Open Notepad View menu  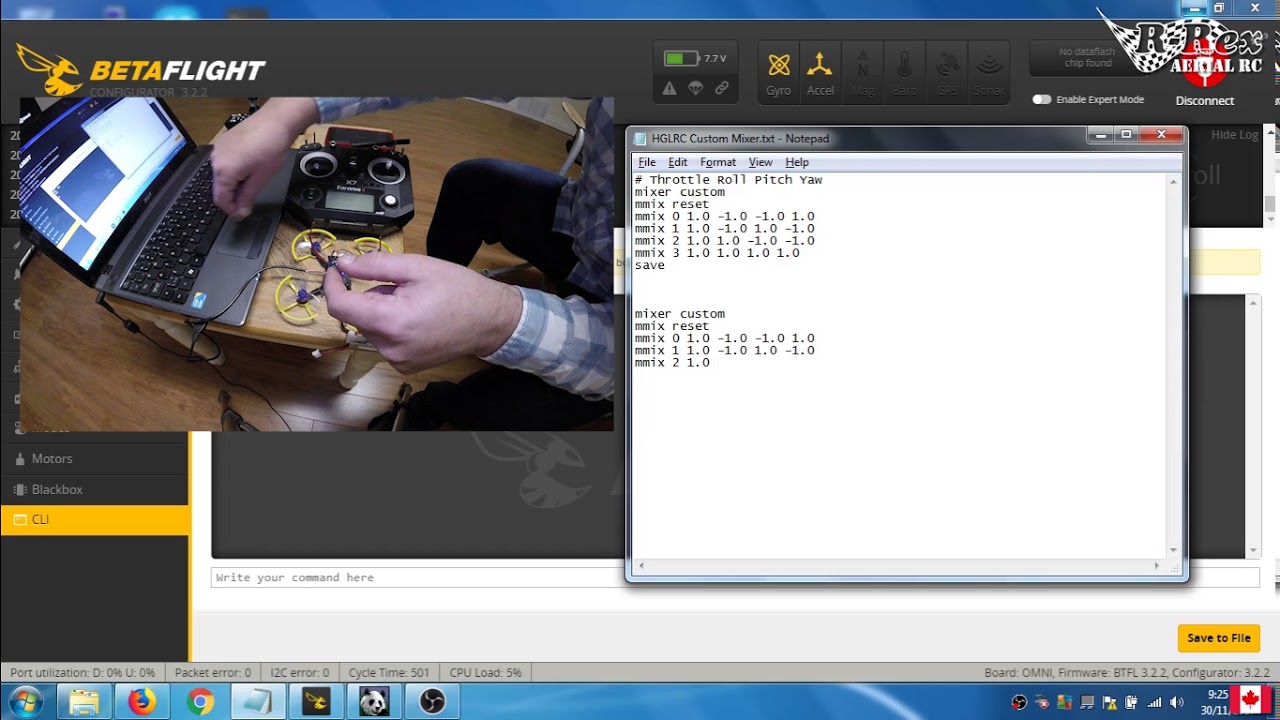tap(761, 162)
